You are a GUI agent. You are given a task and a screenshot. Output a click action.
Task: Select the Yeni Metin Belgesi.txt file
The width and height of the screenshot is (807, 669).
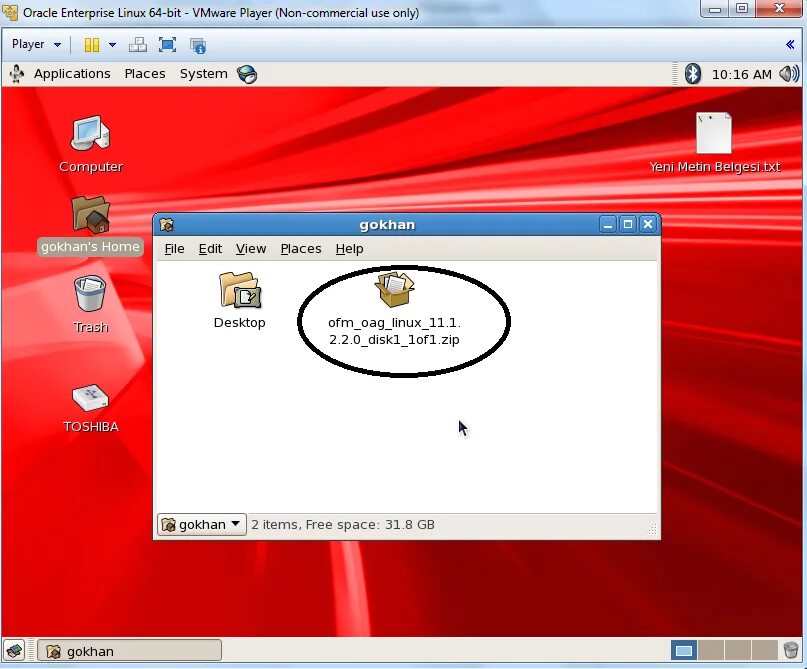714,133
